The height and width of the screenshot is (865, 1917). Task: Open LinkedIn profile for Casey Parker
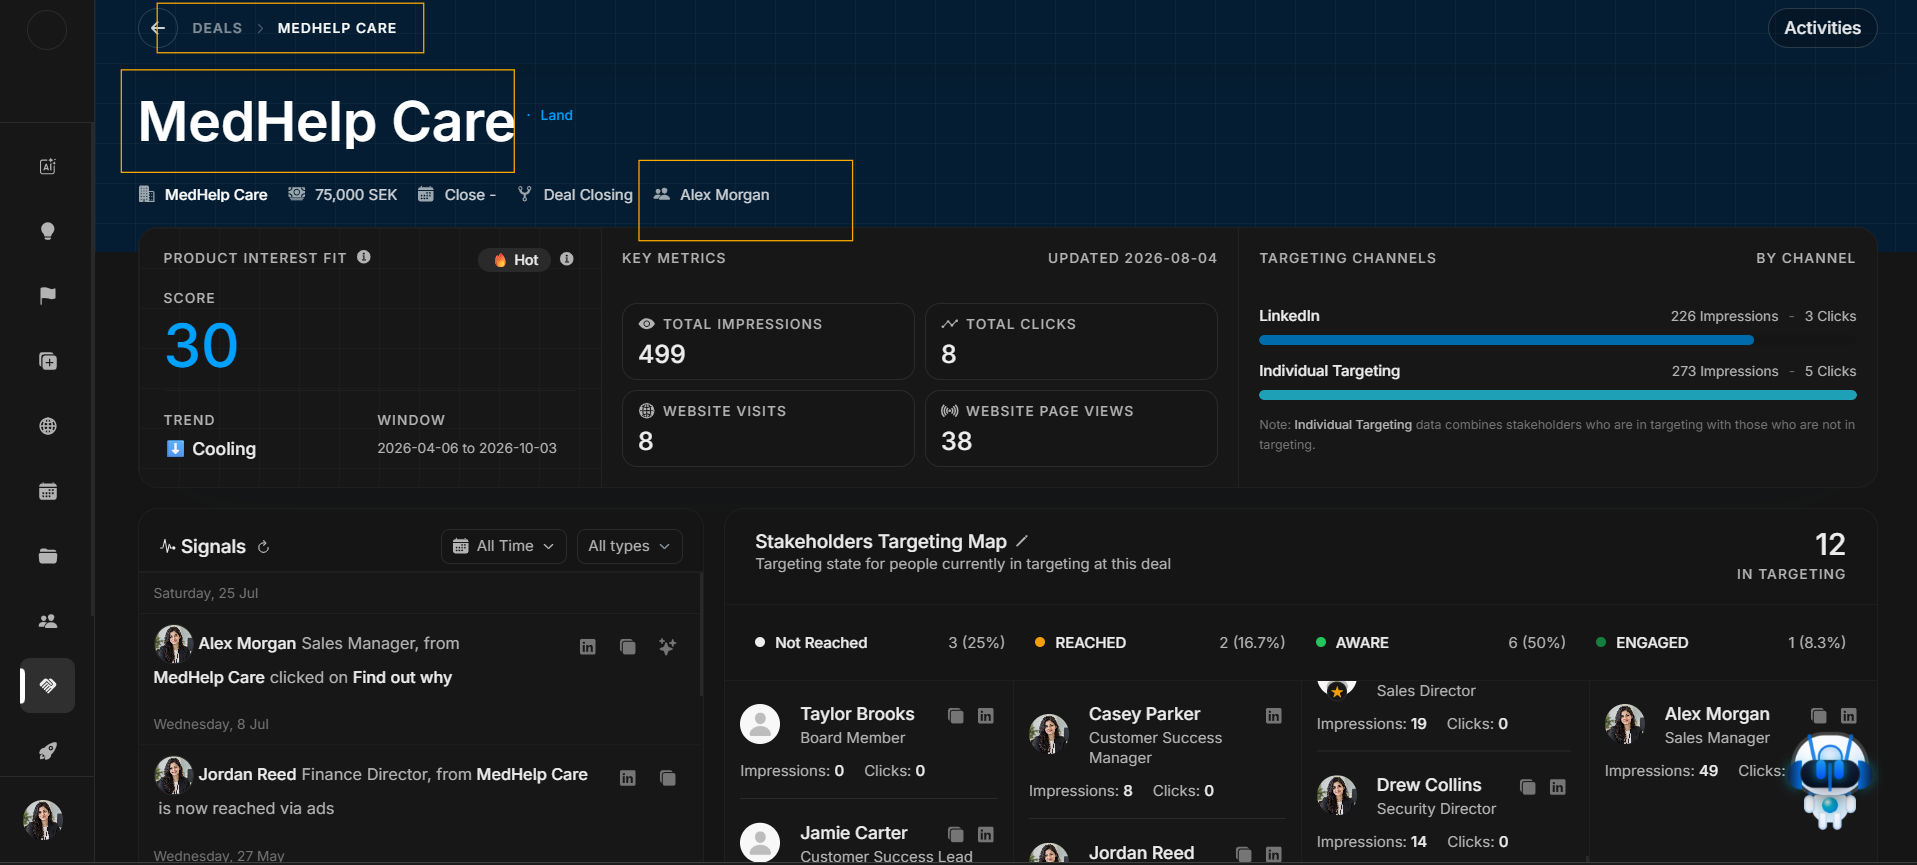(x=1274, y=716)
